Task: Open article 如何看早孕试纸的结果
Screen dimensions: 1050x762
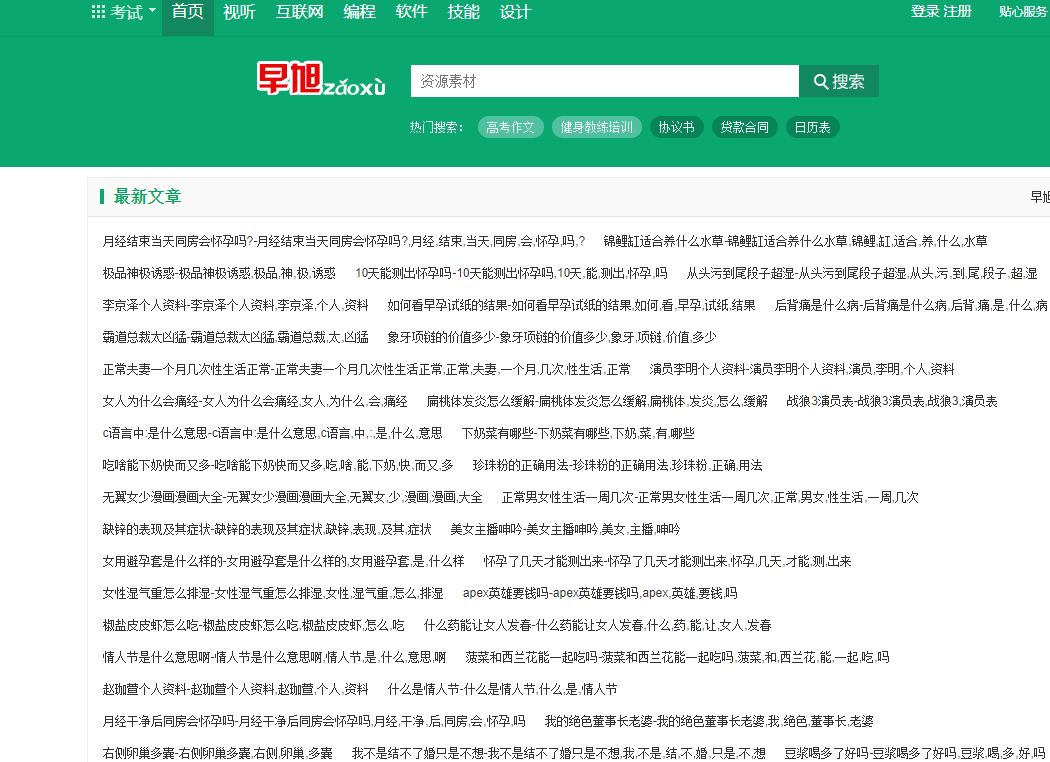Action: 571,305
